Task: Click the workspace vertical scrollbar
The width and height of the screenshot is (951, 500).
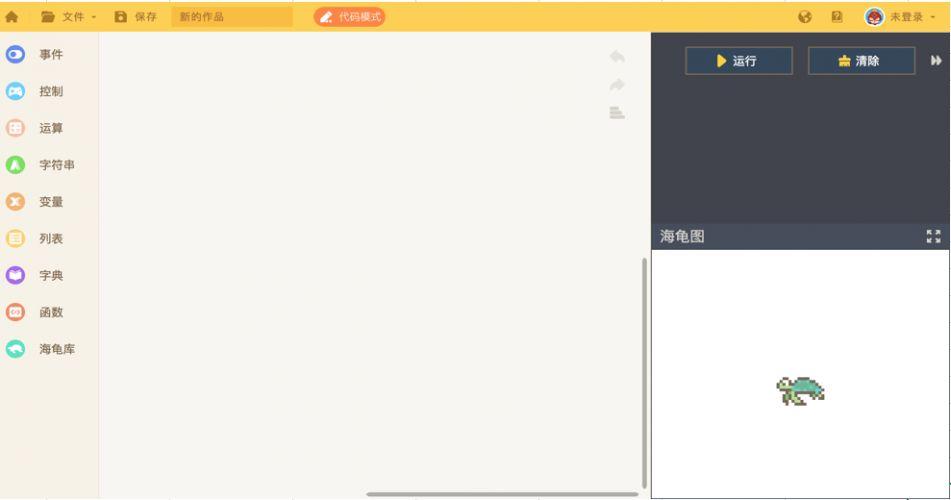Action: click(x=644, y=373)
